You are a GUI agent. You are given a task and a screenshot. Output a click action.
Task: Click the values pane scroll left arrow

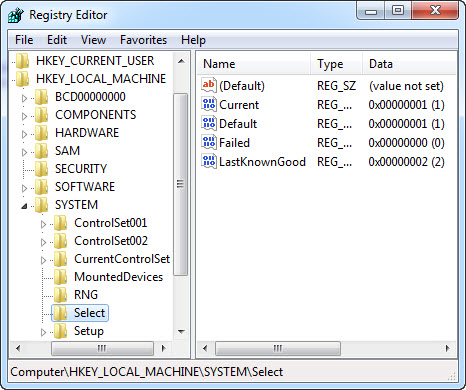click(x=205, y=348)
